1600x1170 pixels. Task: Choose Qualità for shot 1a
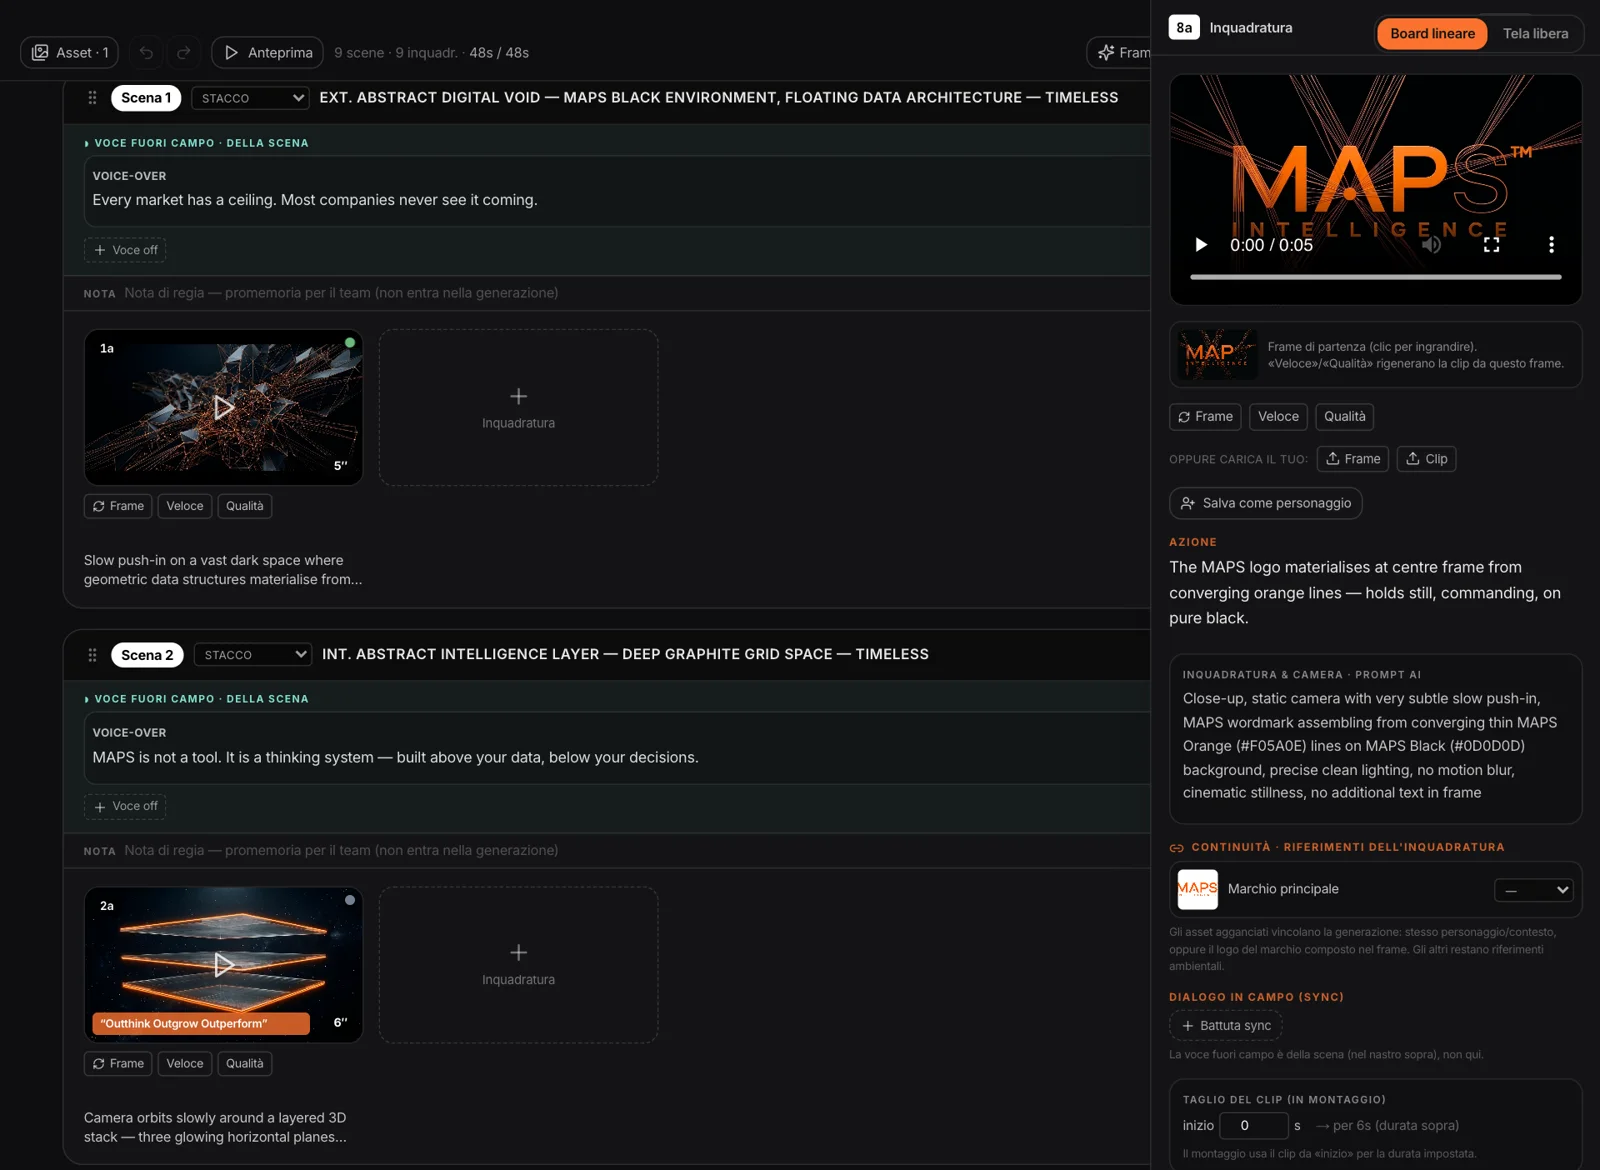[x=245, y=506]
